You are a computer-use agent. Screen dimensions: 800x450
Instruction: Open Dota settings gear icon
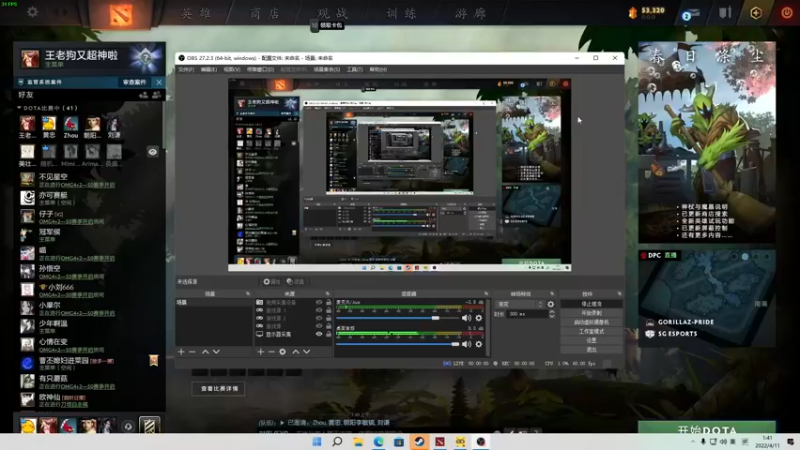click(32, 12)
